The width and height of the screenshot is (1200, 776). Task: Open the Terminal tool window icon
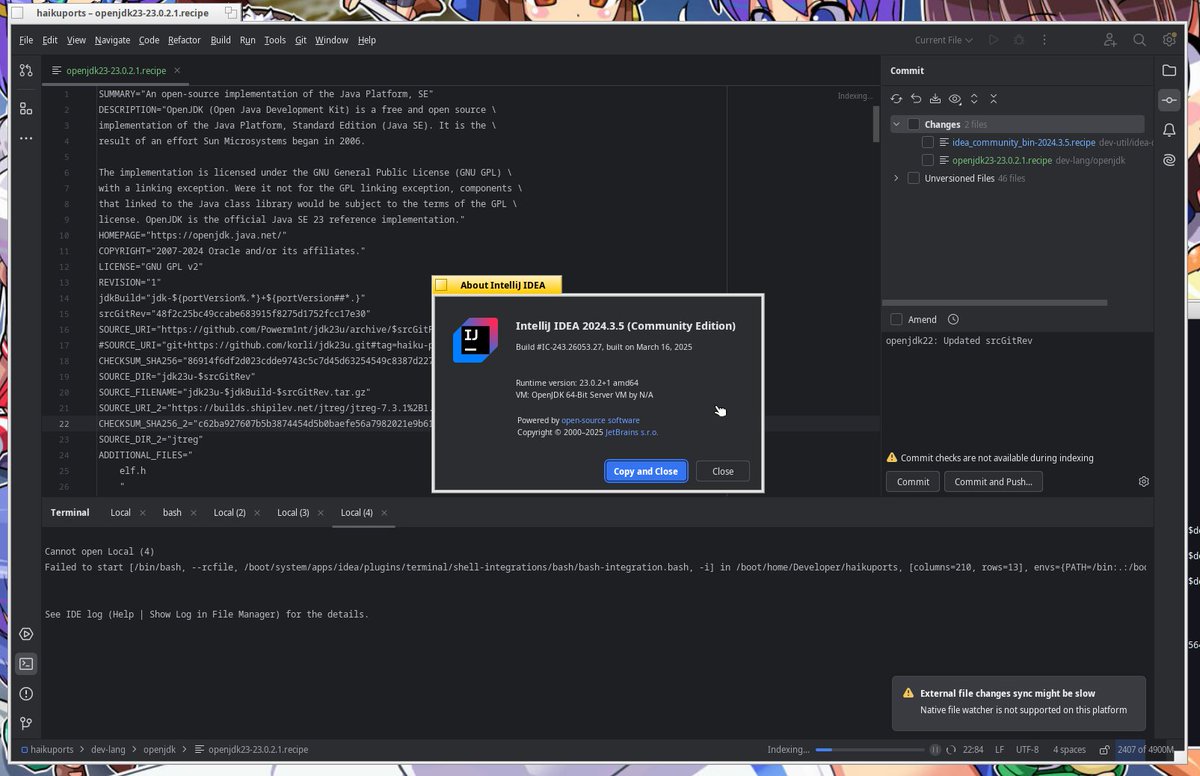click(x=26, y=663)
